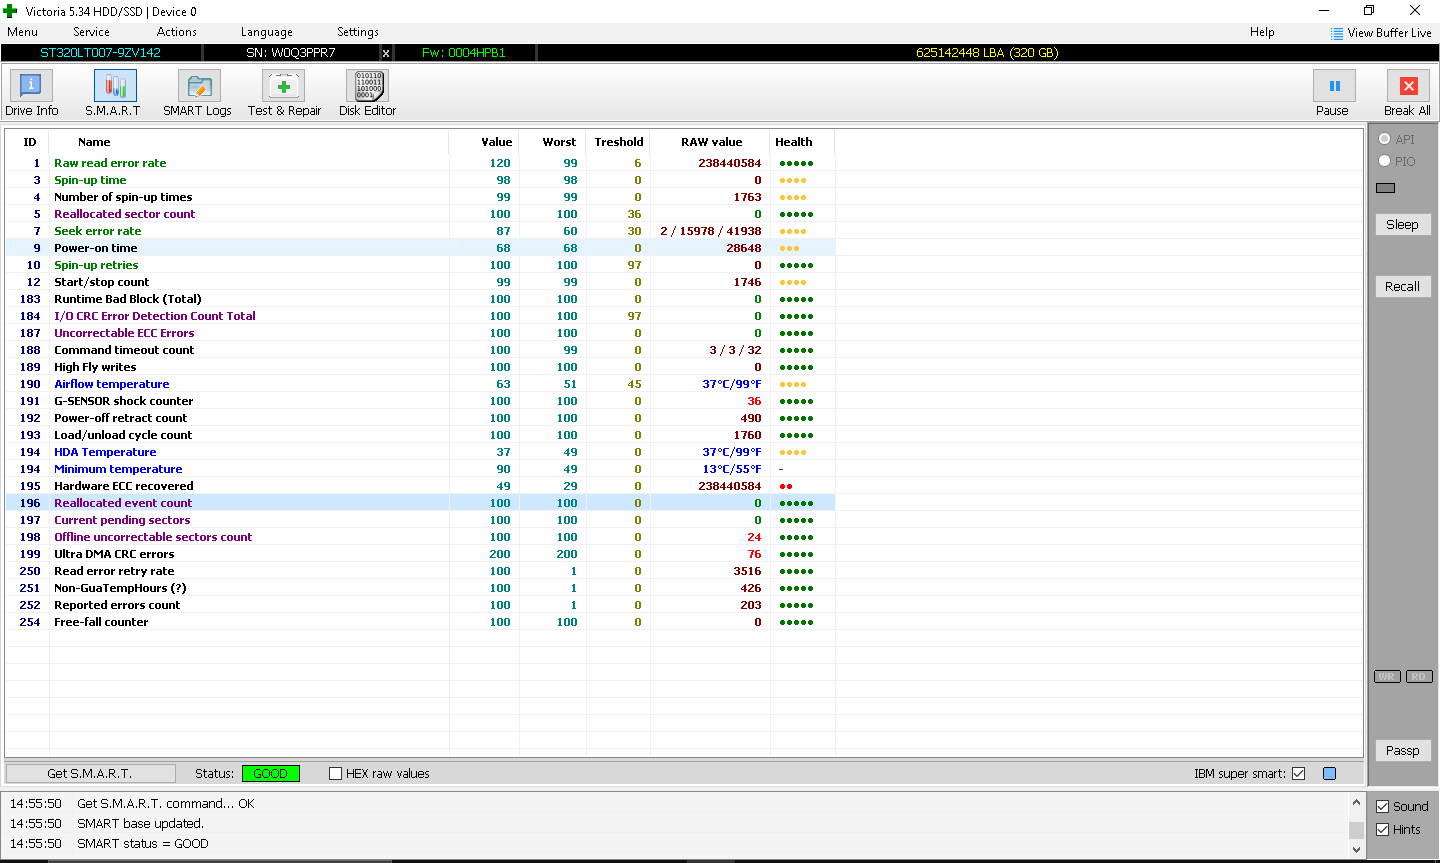
Task: Sort by the ID column header
Action: tap(30, 142)
